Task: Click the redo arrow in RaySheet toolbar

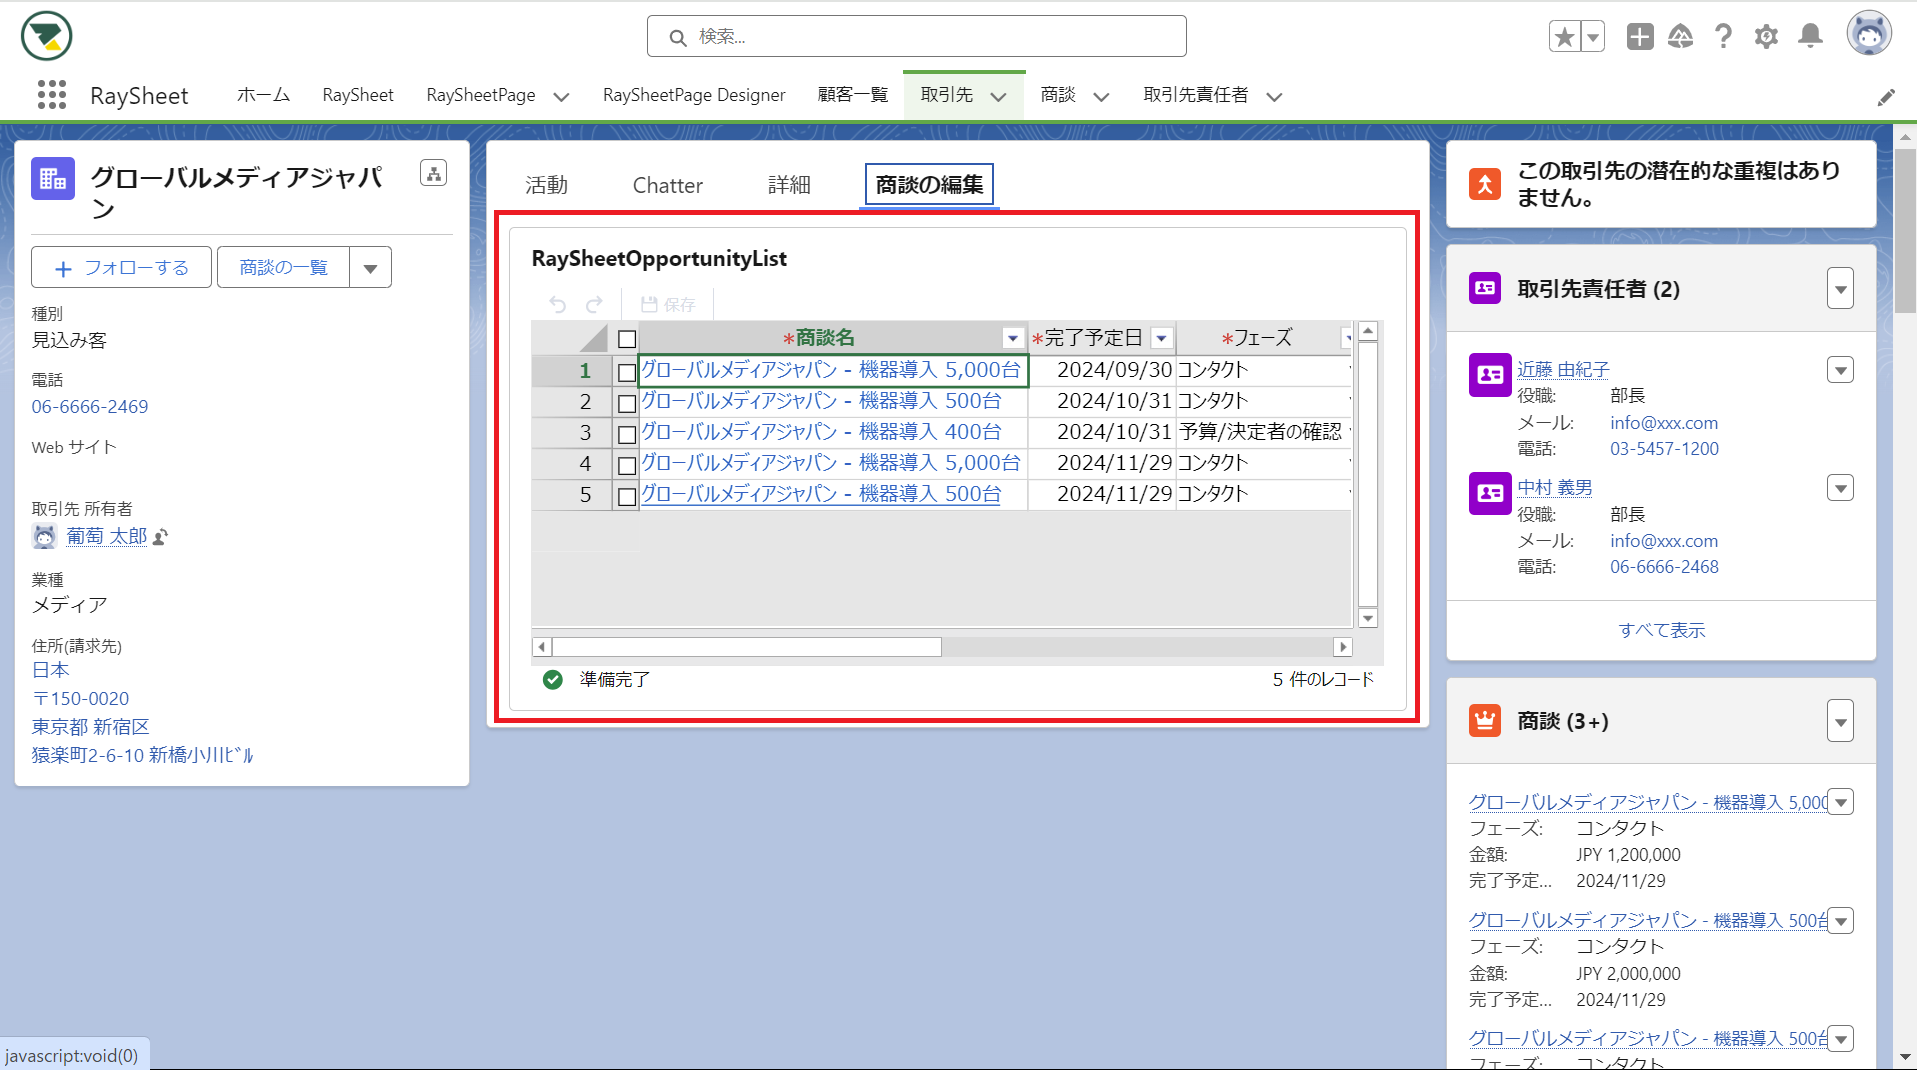Action: tap(594, 304)
